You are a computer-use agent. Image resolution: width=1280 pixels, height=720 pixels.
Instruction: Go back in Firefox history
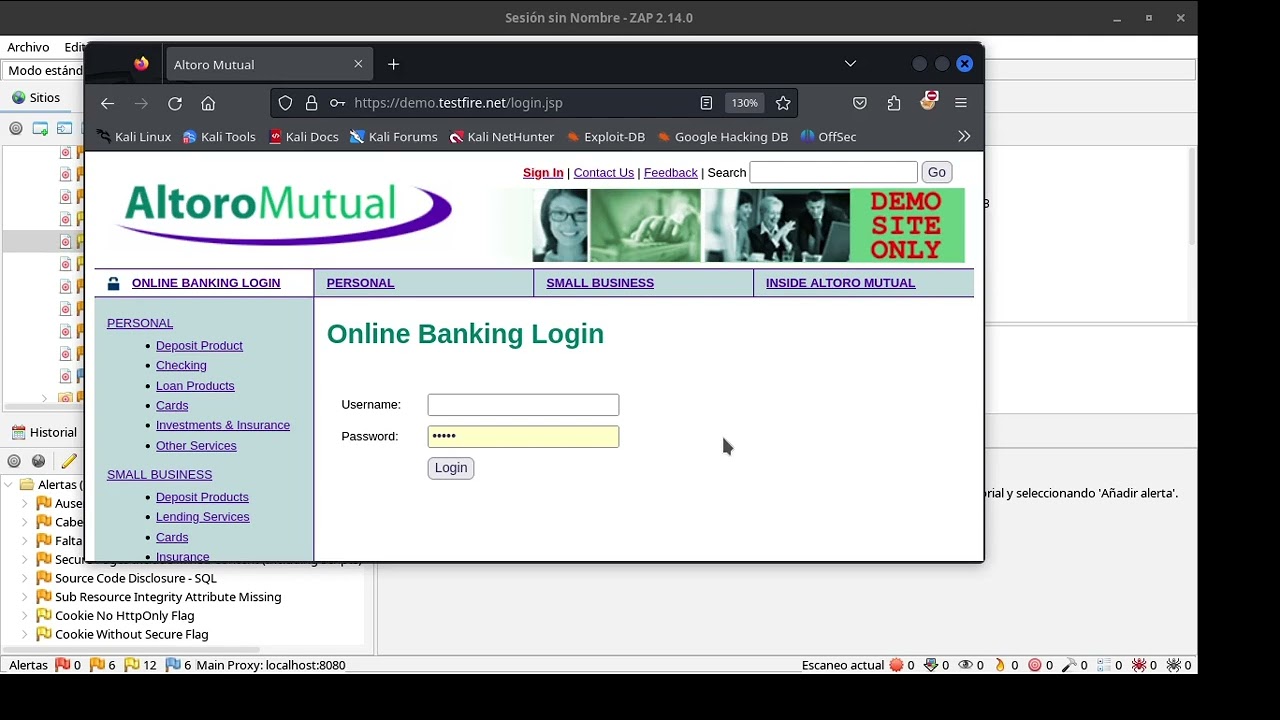tap(108, 103)
